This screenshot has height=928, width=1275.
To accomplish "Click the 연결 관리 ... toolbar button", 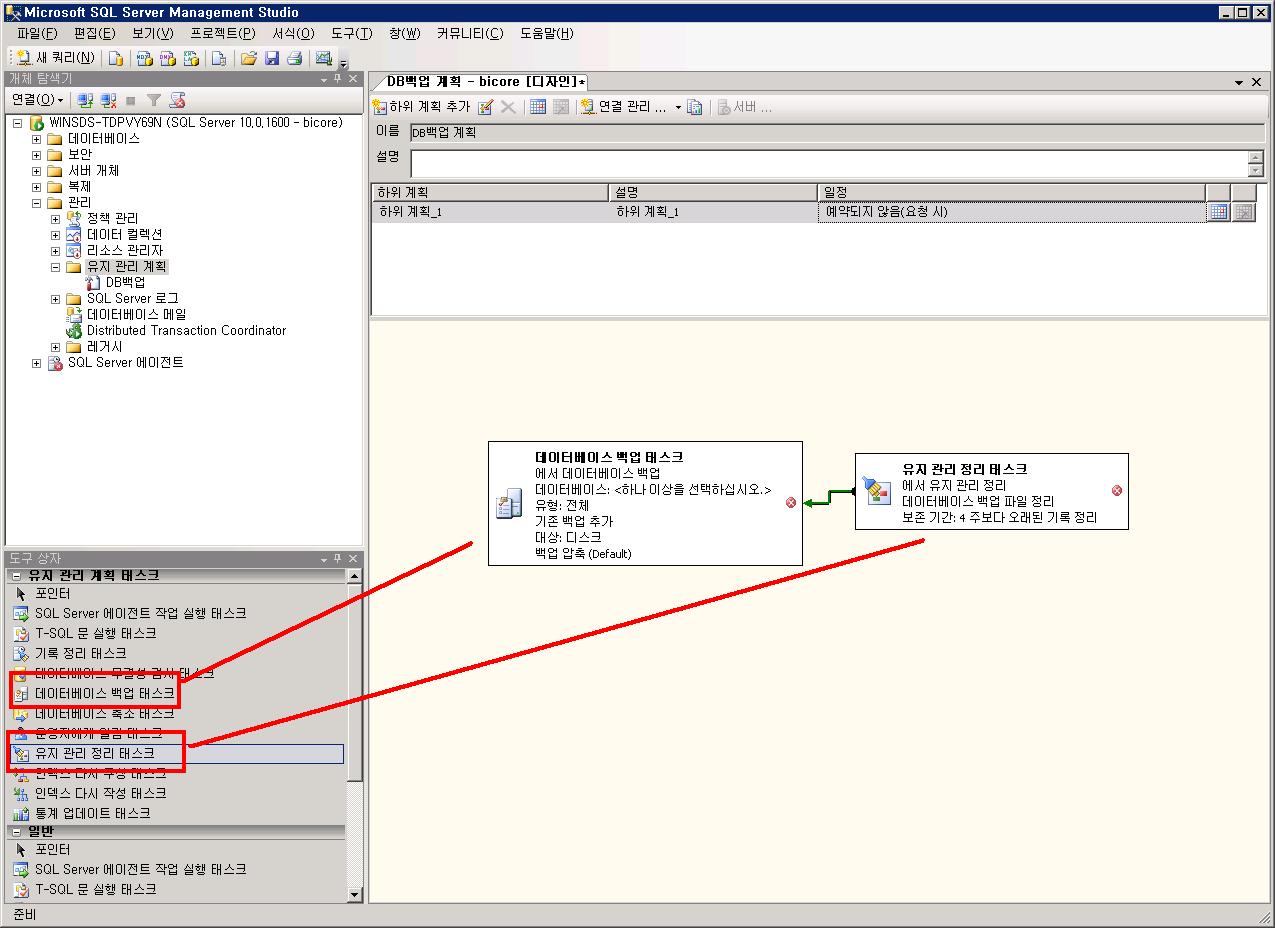I will click(x=624, y=107).
